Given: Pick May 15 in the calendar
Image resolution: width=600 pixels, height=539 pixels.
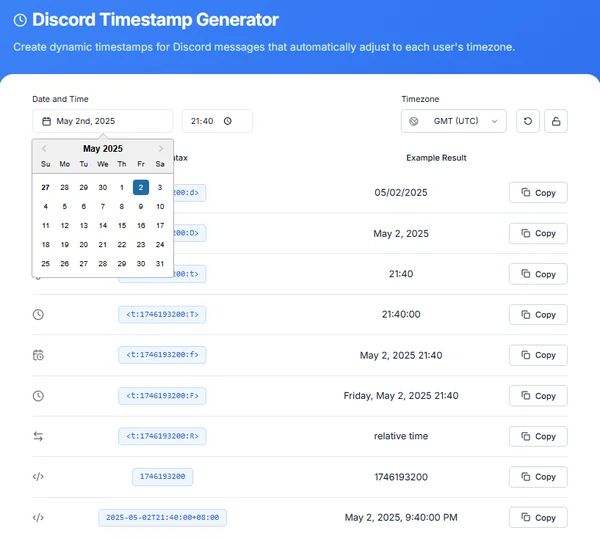Looking at the screenshot, I should 122,226.
